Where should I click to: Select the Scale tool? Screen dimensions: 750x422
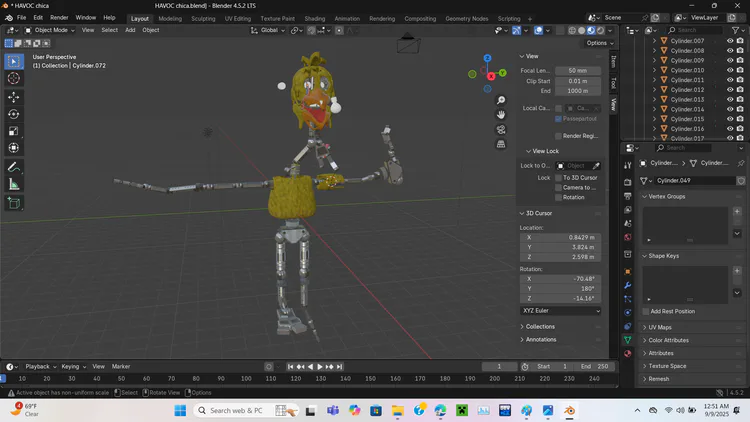(x=14, y=131)
